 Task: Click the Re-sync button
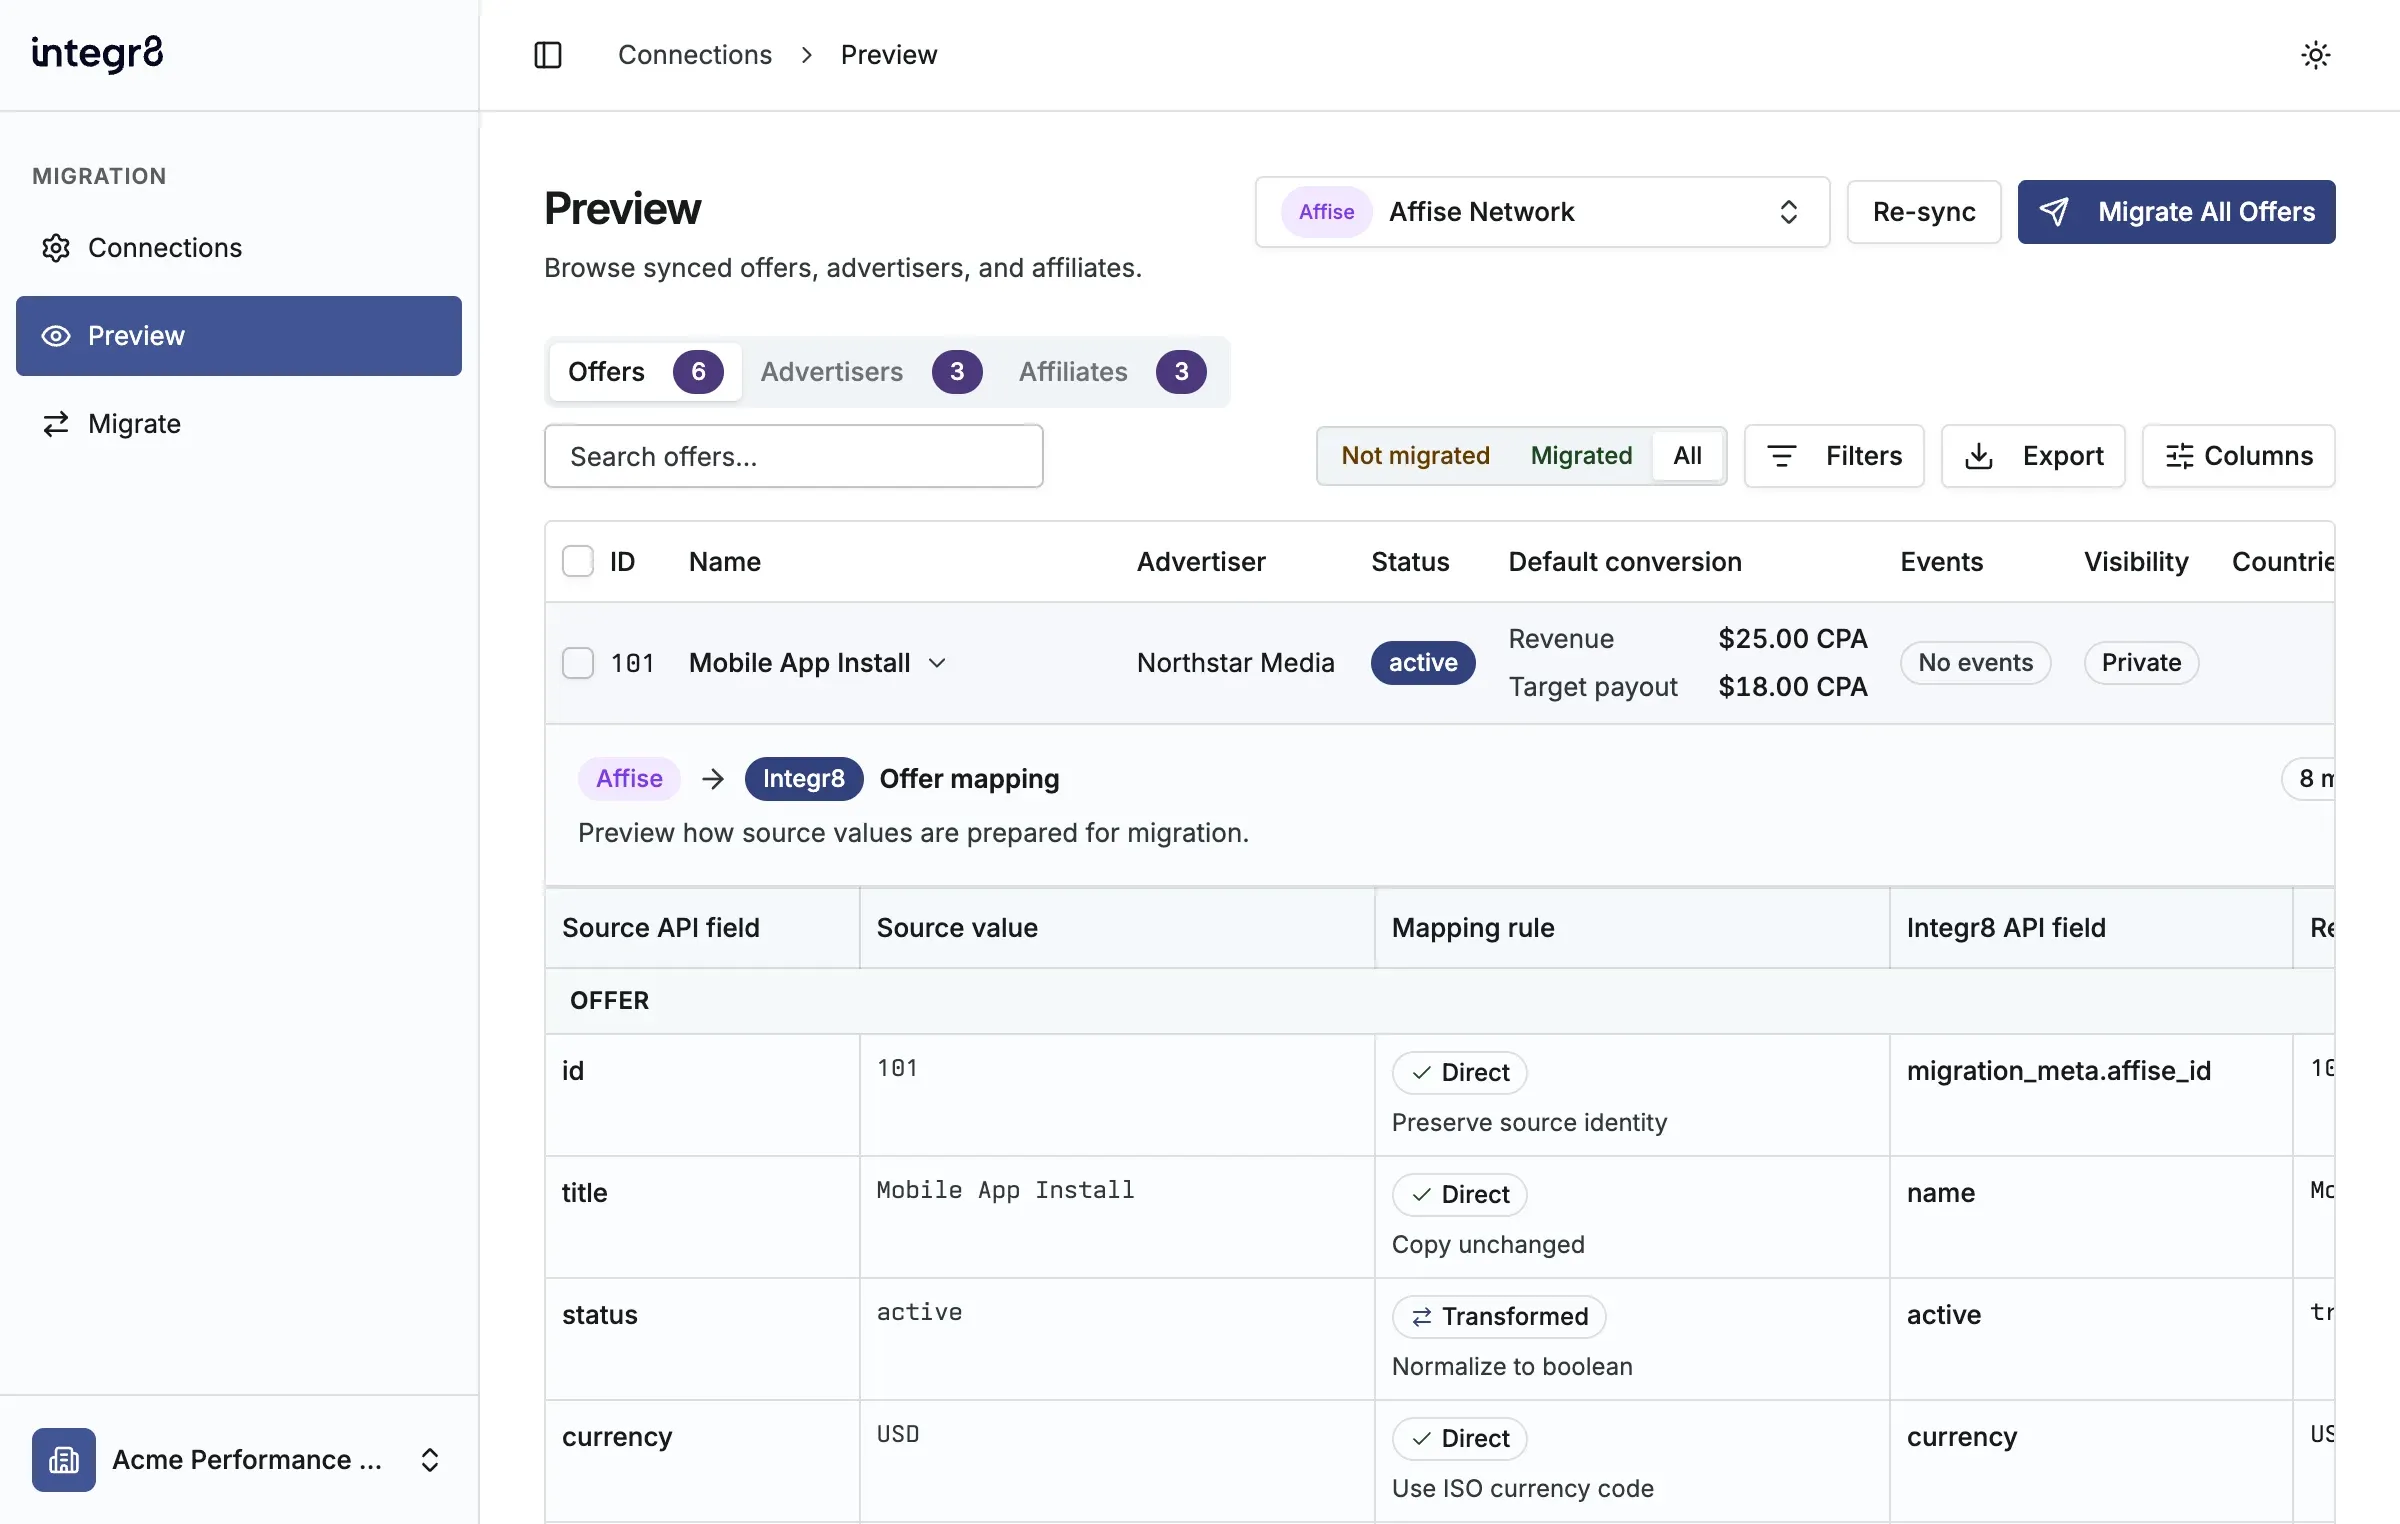coord(1924,212)
